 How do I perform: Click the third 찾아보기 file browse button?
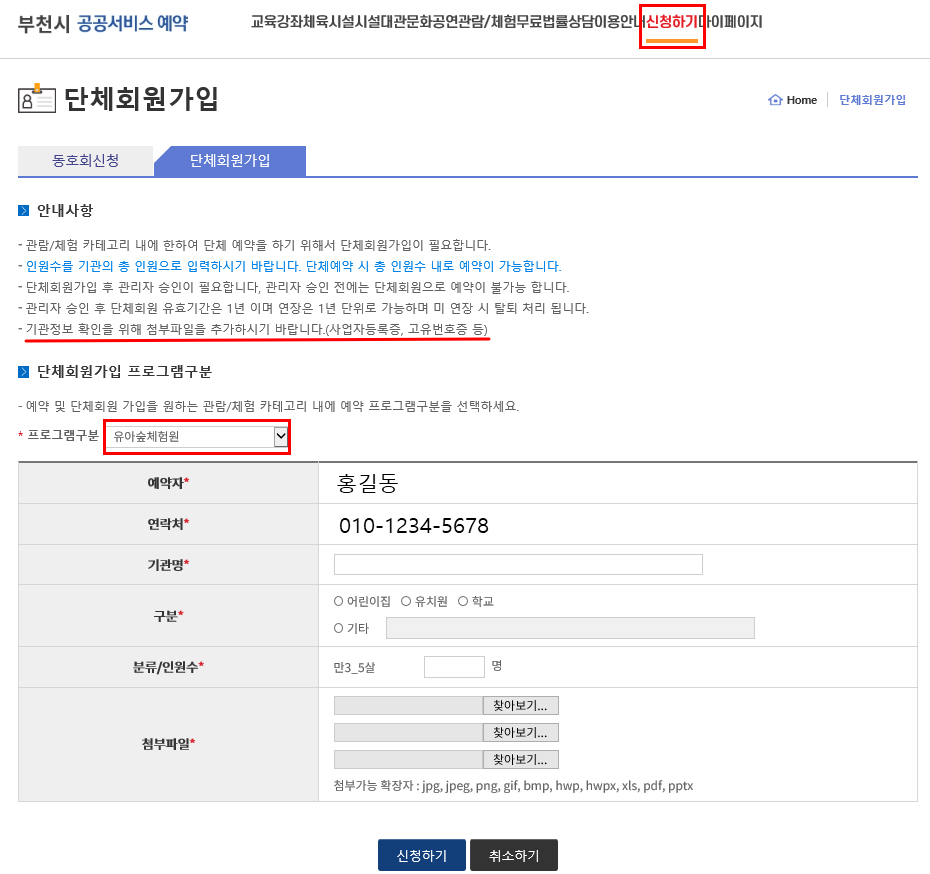pyautogui.click(x=520, y=759)
